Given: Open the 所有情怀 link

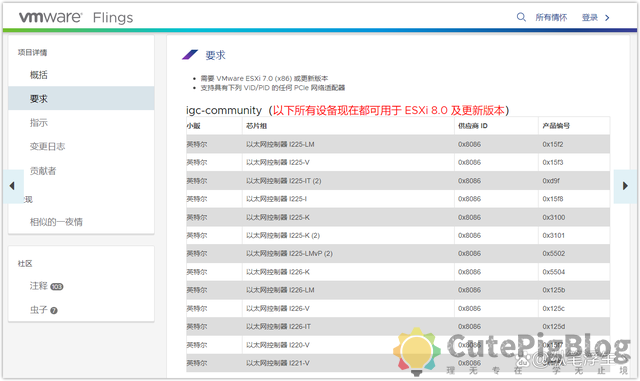Looking at the screenshot, I should pos(551,18).
